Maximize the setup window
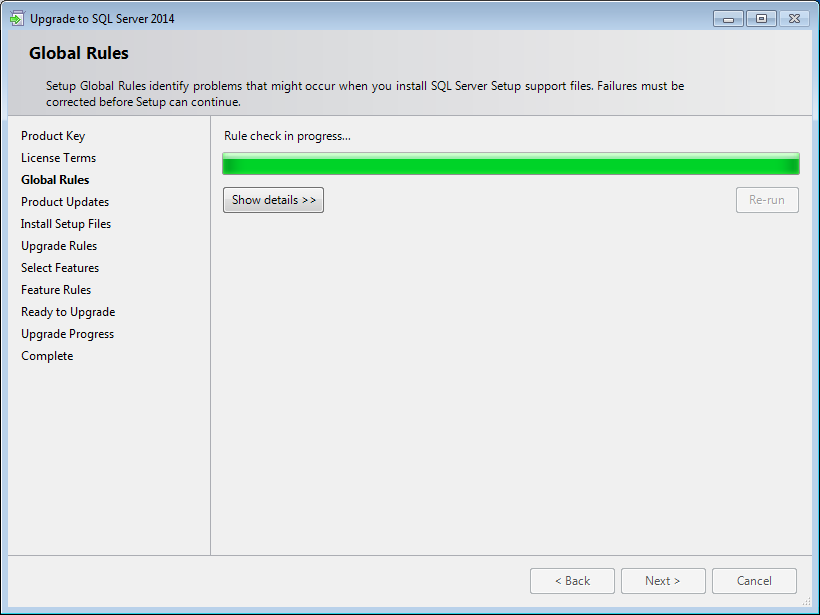This screenshot has height=615, width=820. [x=760, y=18]
